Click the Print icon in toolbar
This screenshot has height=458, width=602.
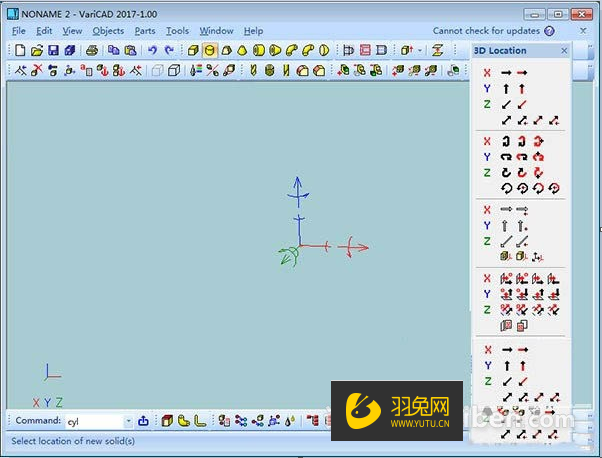click(95, 50)
